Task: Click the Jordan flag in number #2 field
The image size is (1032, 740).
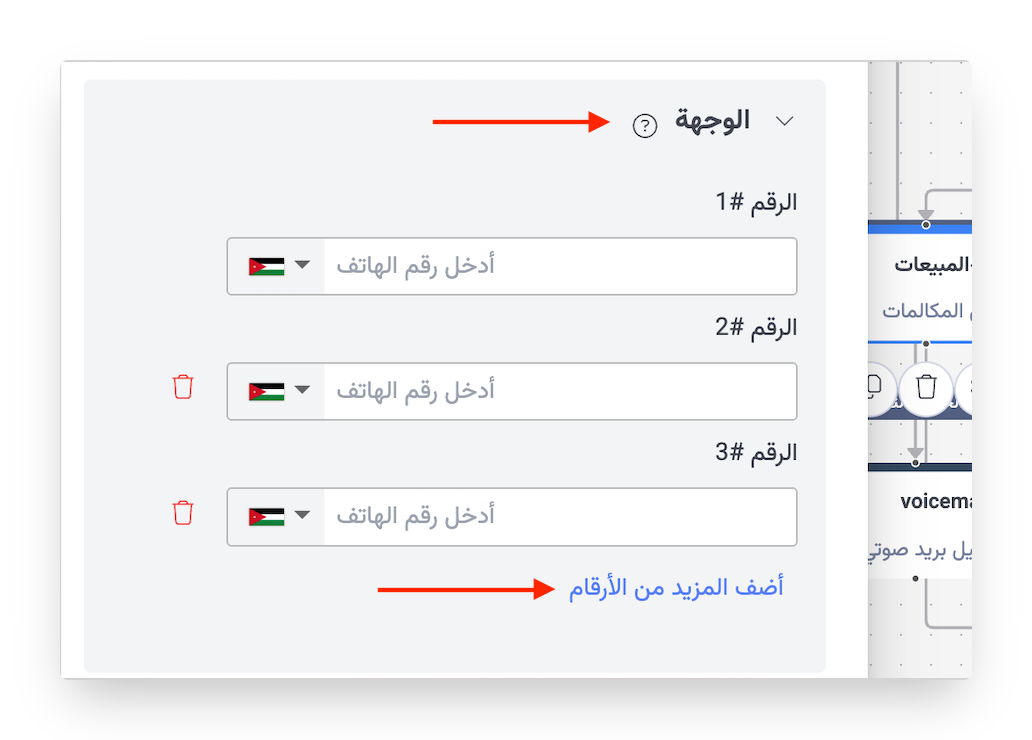Action: (x=266, y=391)
